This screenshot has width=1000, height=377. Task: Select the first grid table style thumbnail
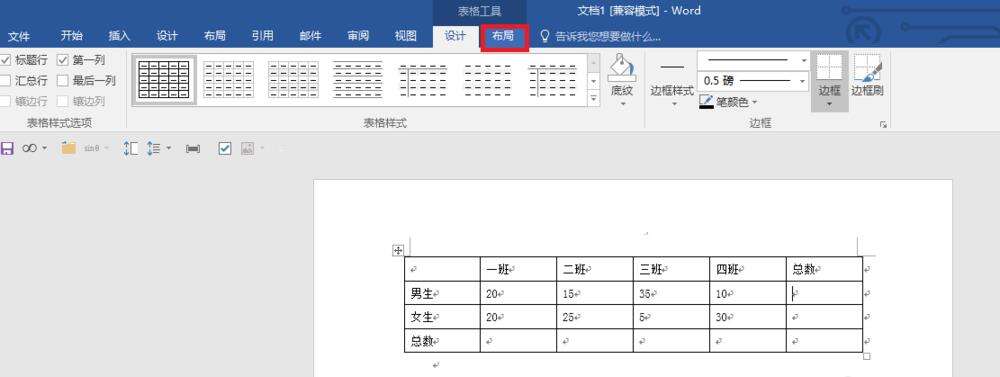tap(164, 80)
